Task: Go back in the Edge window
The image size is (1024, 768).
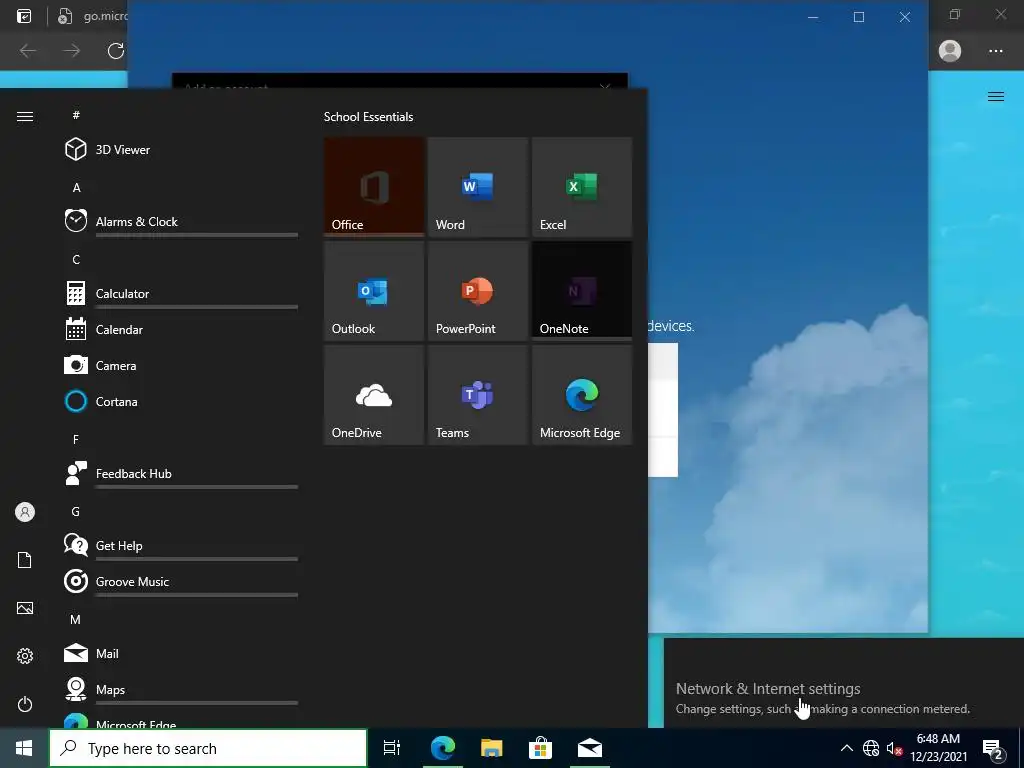Action: coord(28,50)
